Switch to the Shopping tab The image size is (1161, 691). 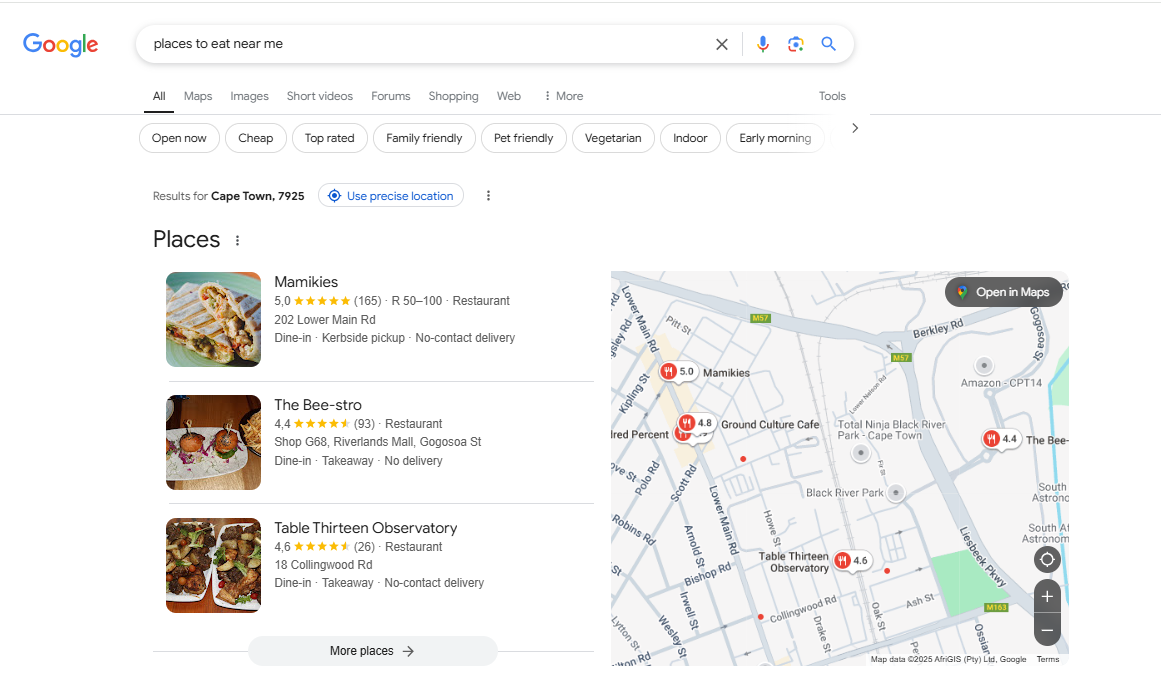(x=453, y=96)
